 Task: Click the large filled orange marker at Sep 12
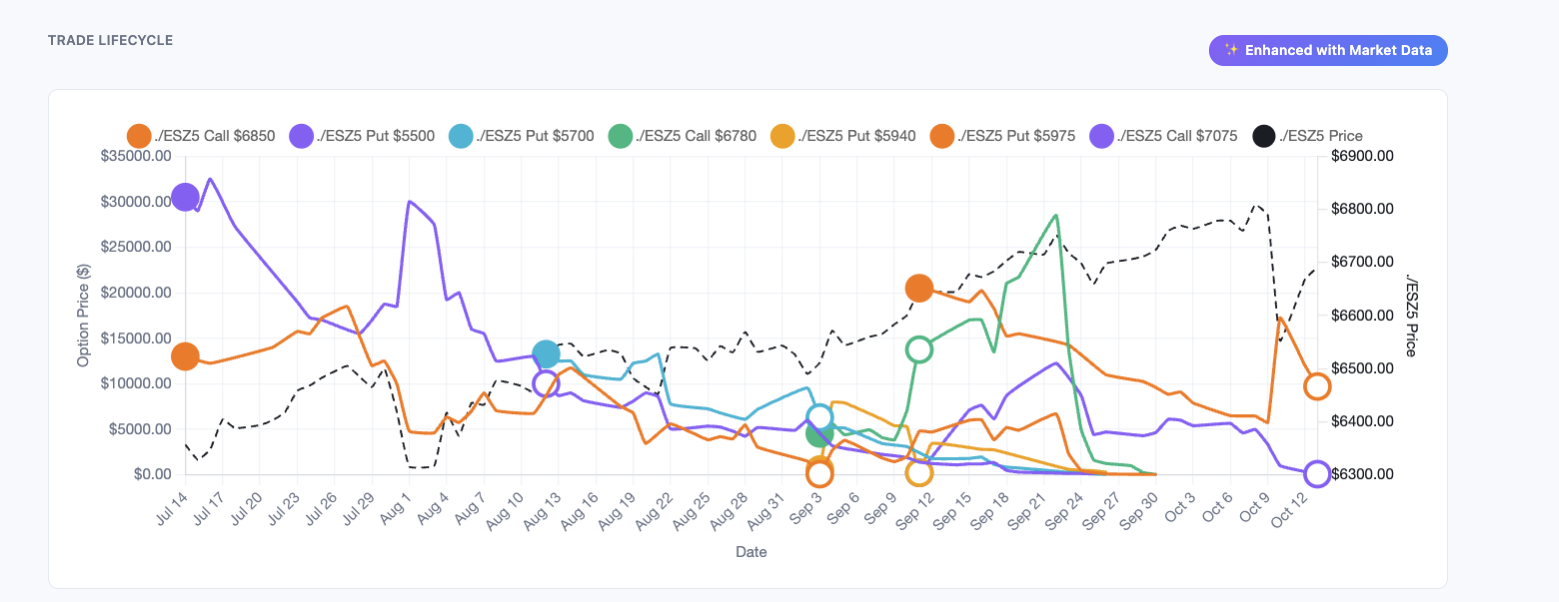click(920, 288)
